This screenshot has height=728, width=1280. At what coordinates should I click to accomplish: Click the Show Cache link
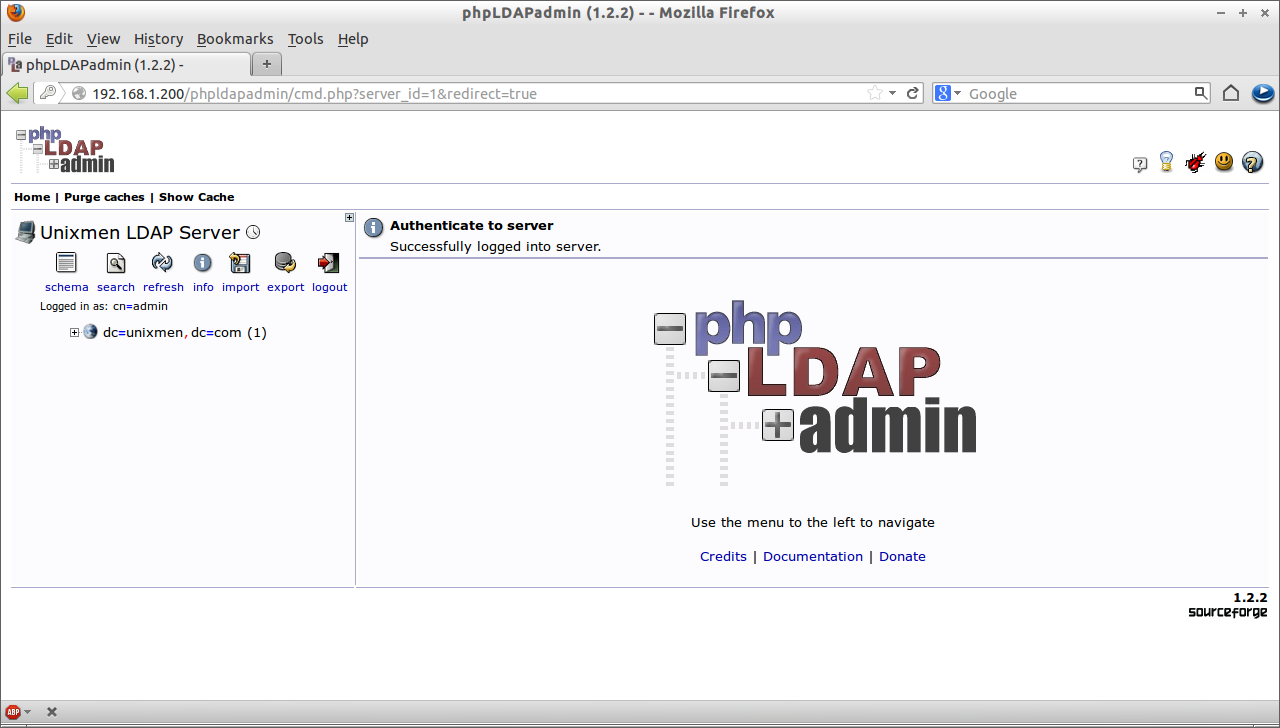[x=196, y=197]
